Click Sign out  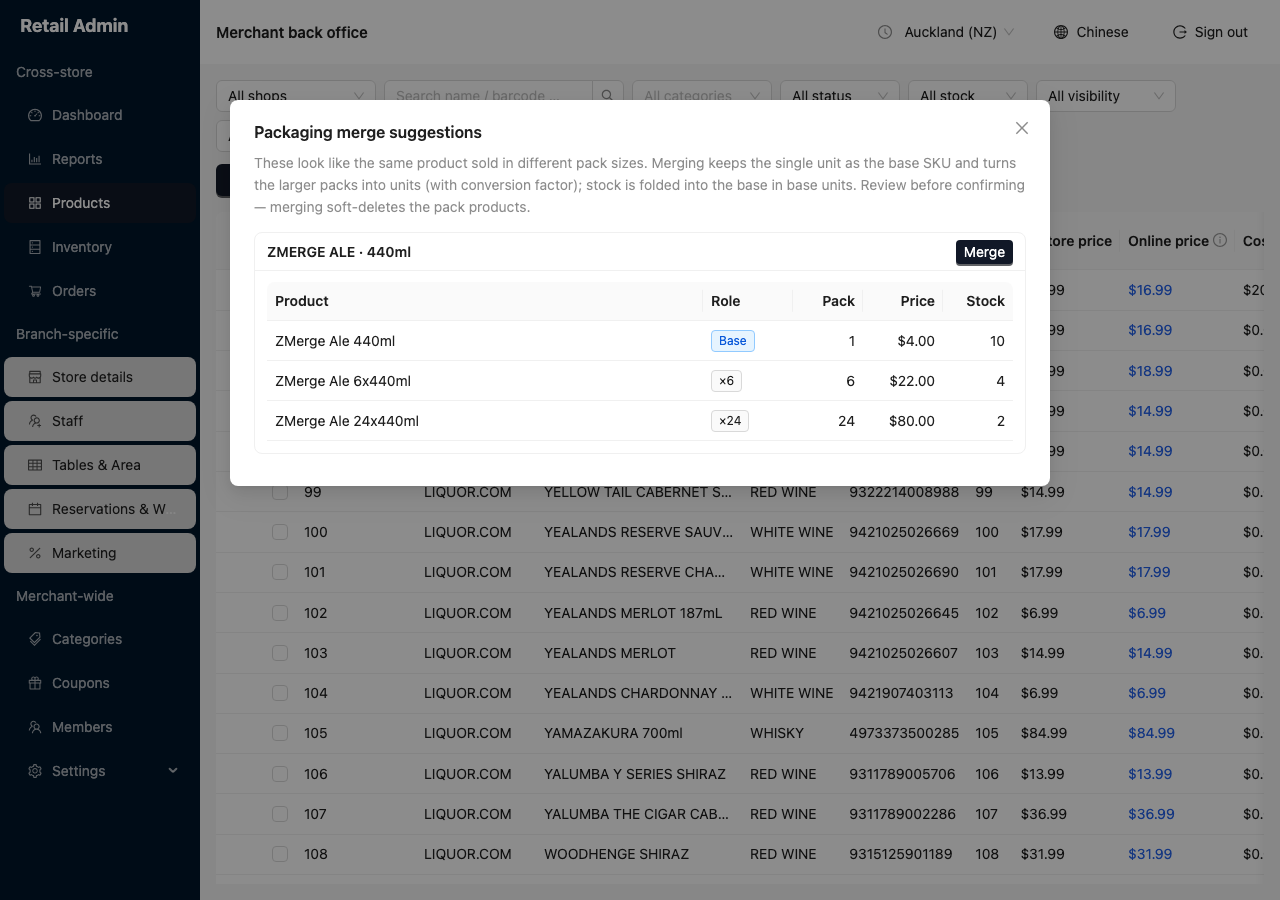[1210, 32]
